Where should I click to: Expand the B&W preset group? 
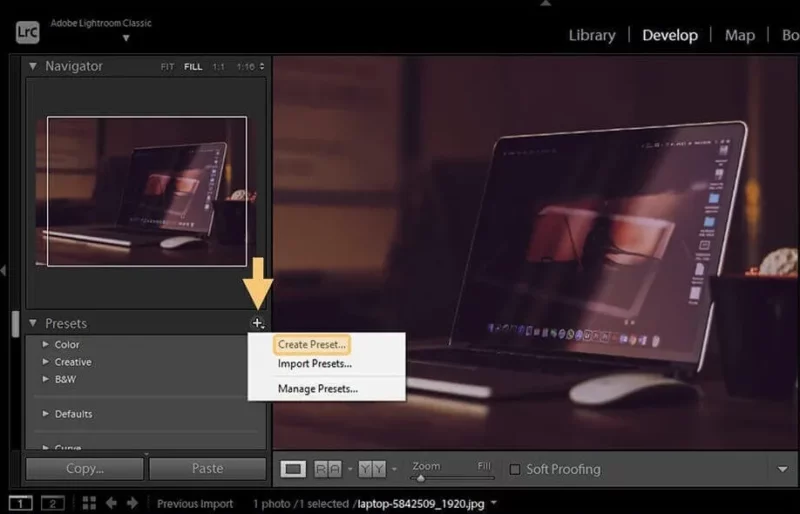(x=45, y=379)
